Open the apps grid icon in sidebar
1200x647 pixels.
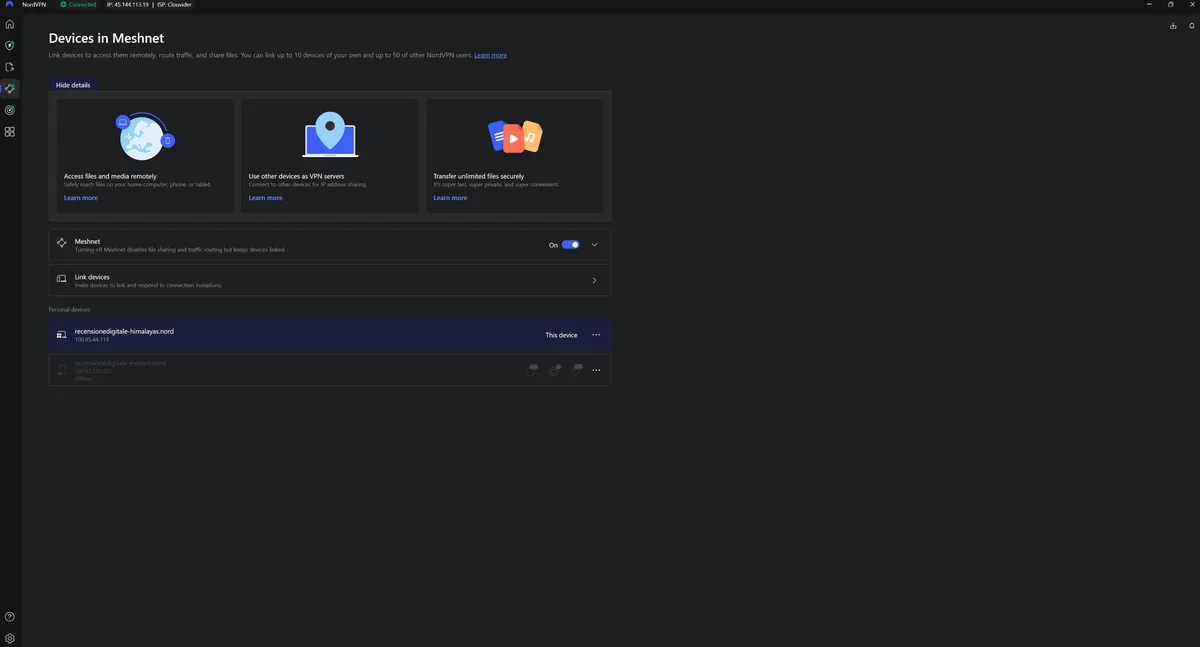point(10,132)
